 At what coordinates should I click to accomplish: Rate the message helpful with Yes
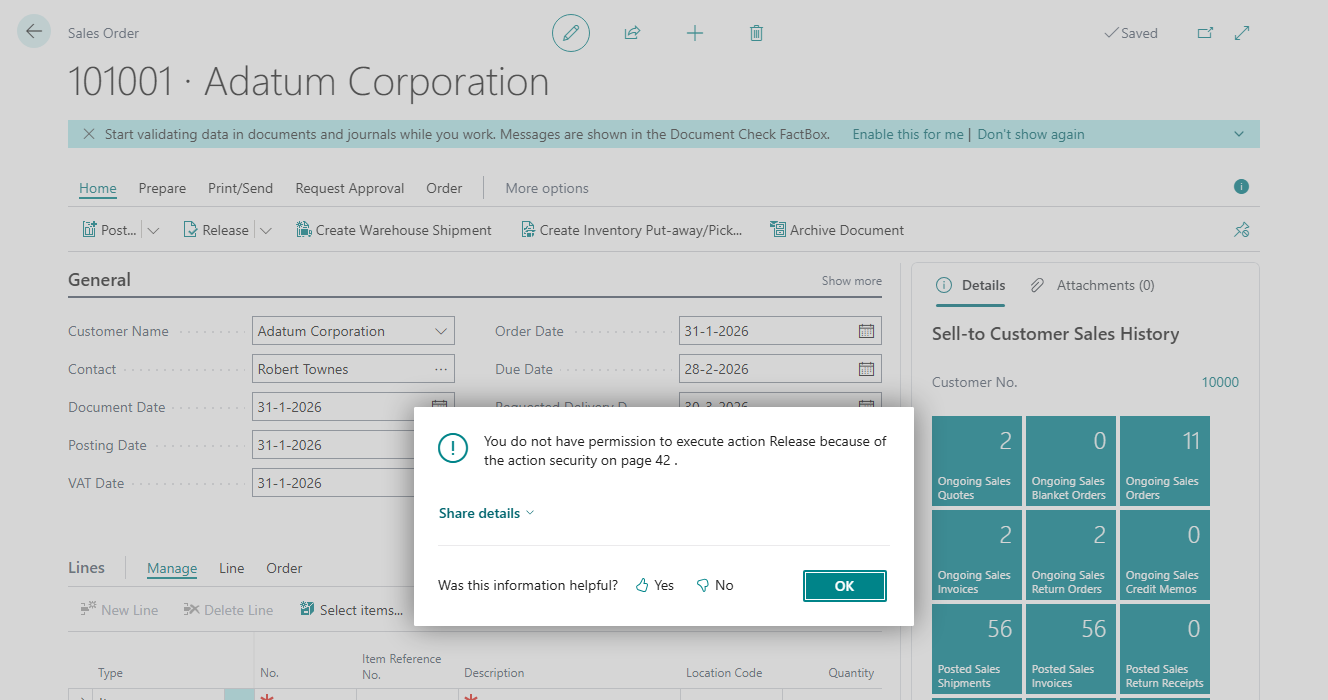point(655,585)
